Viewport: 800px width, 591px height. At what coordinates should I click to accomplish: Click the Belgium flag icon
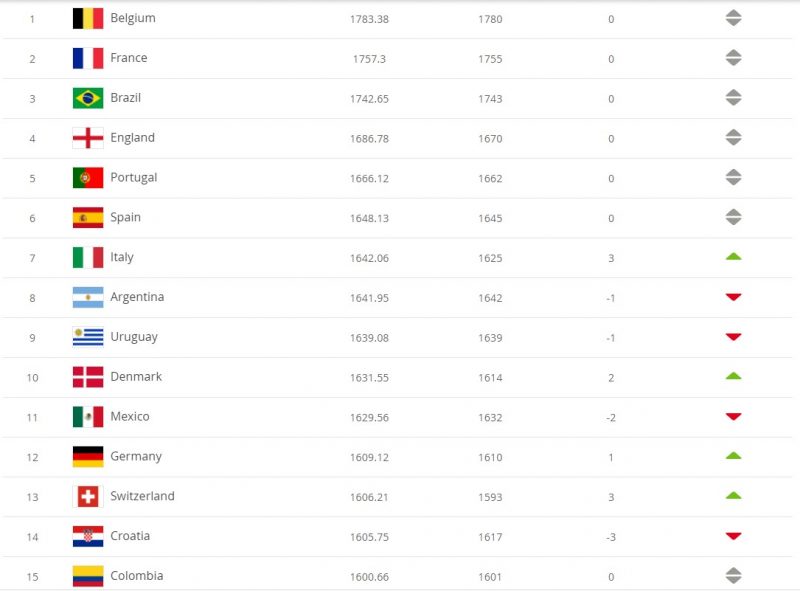[x=88, y=18]
